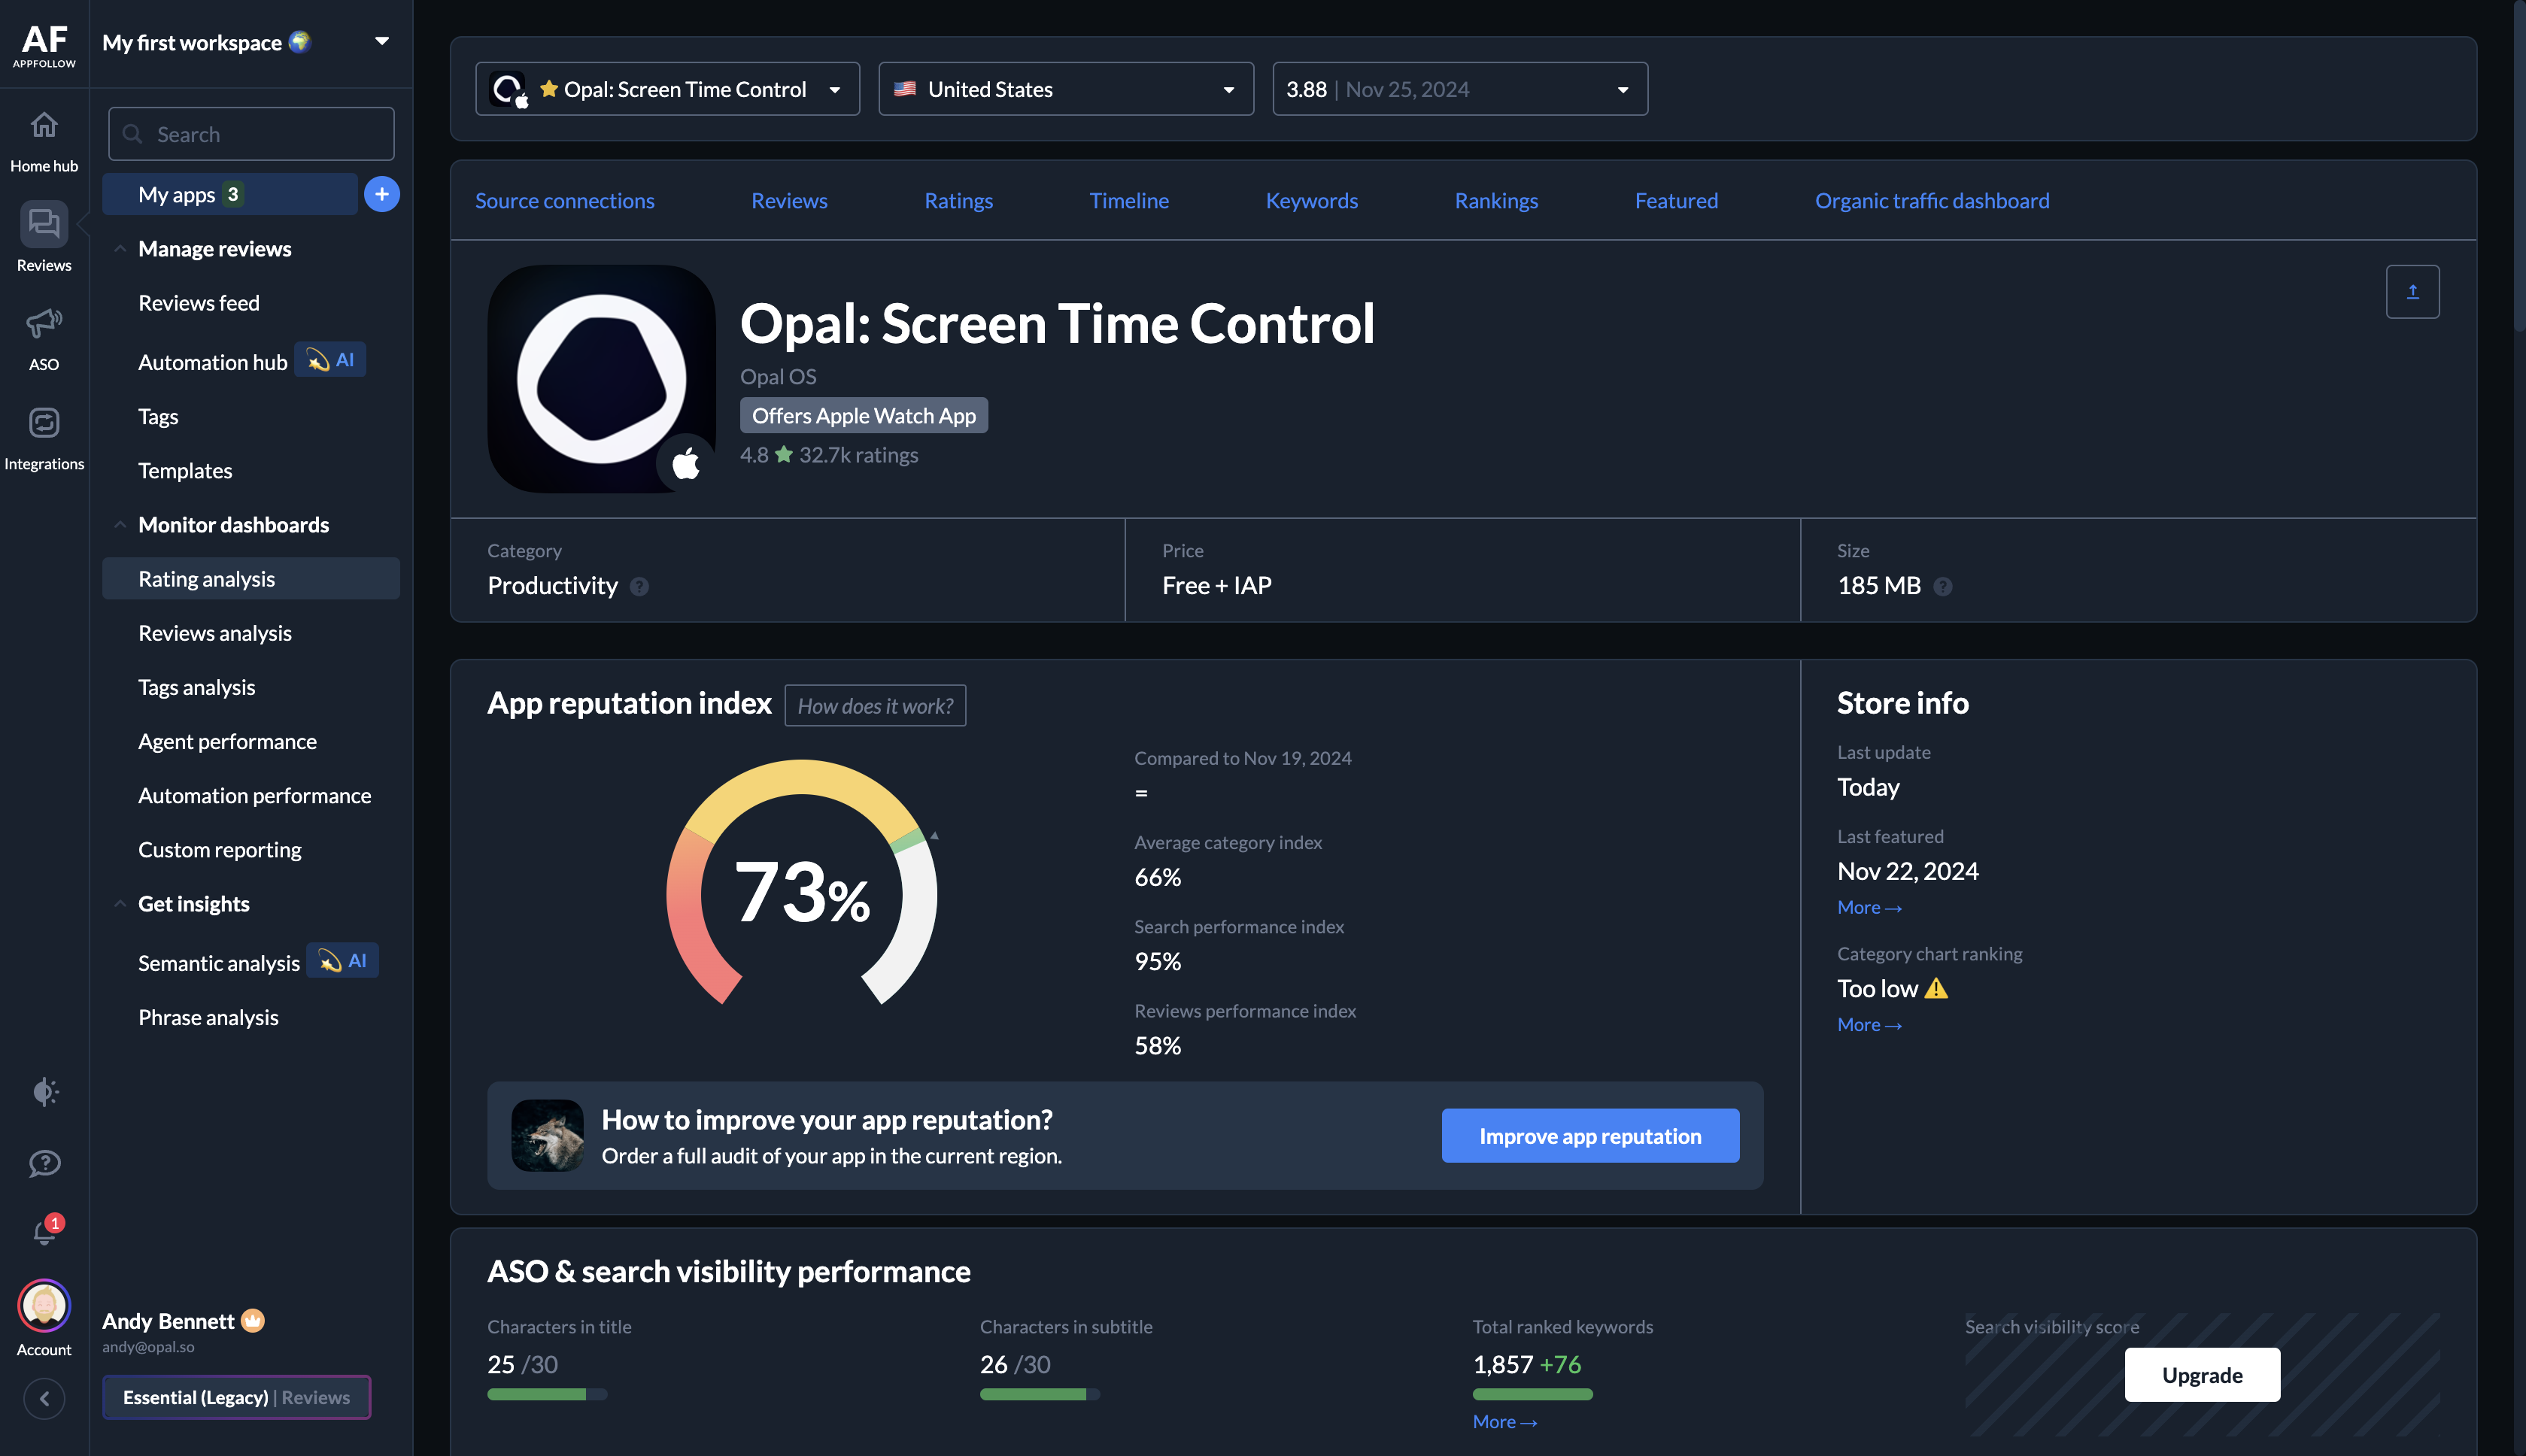Switch to Source connections tab
The image size is (2526, 1456).
tap(565, 201)
